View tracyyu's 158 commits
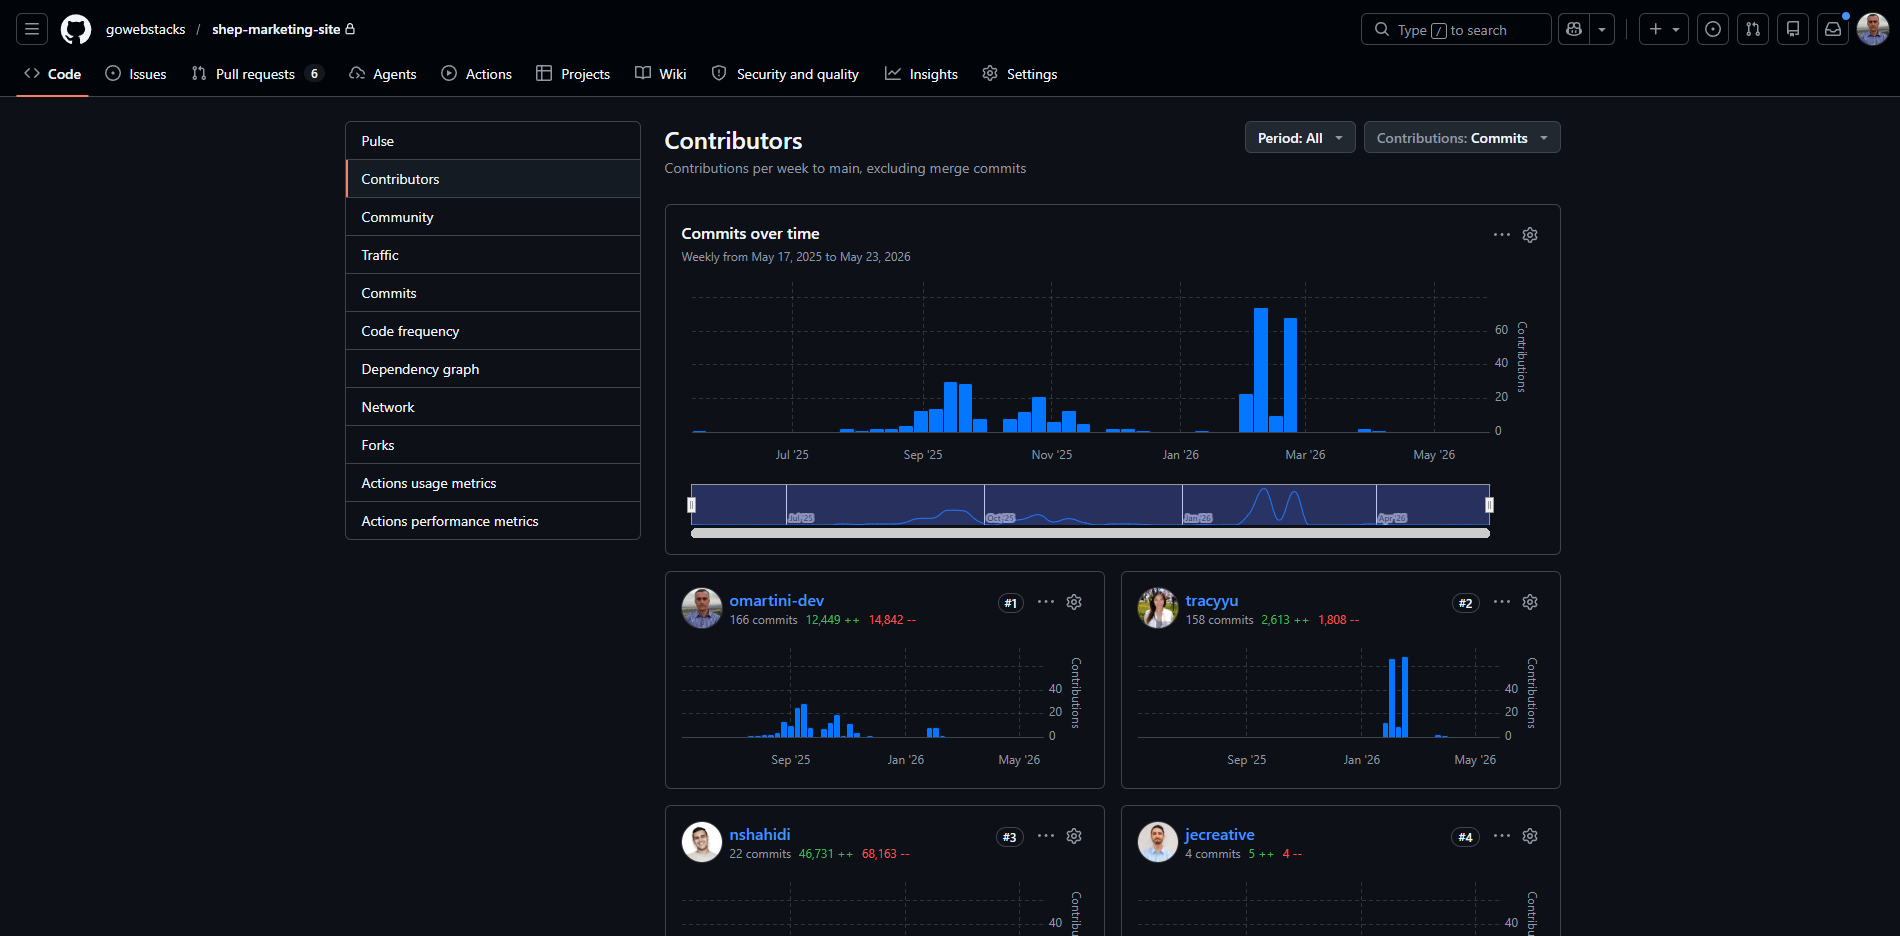 pos(1220,620)
